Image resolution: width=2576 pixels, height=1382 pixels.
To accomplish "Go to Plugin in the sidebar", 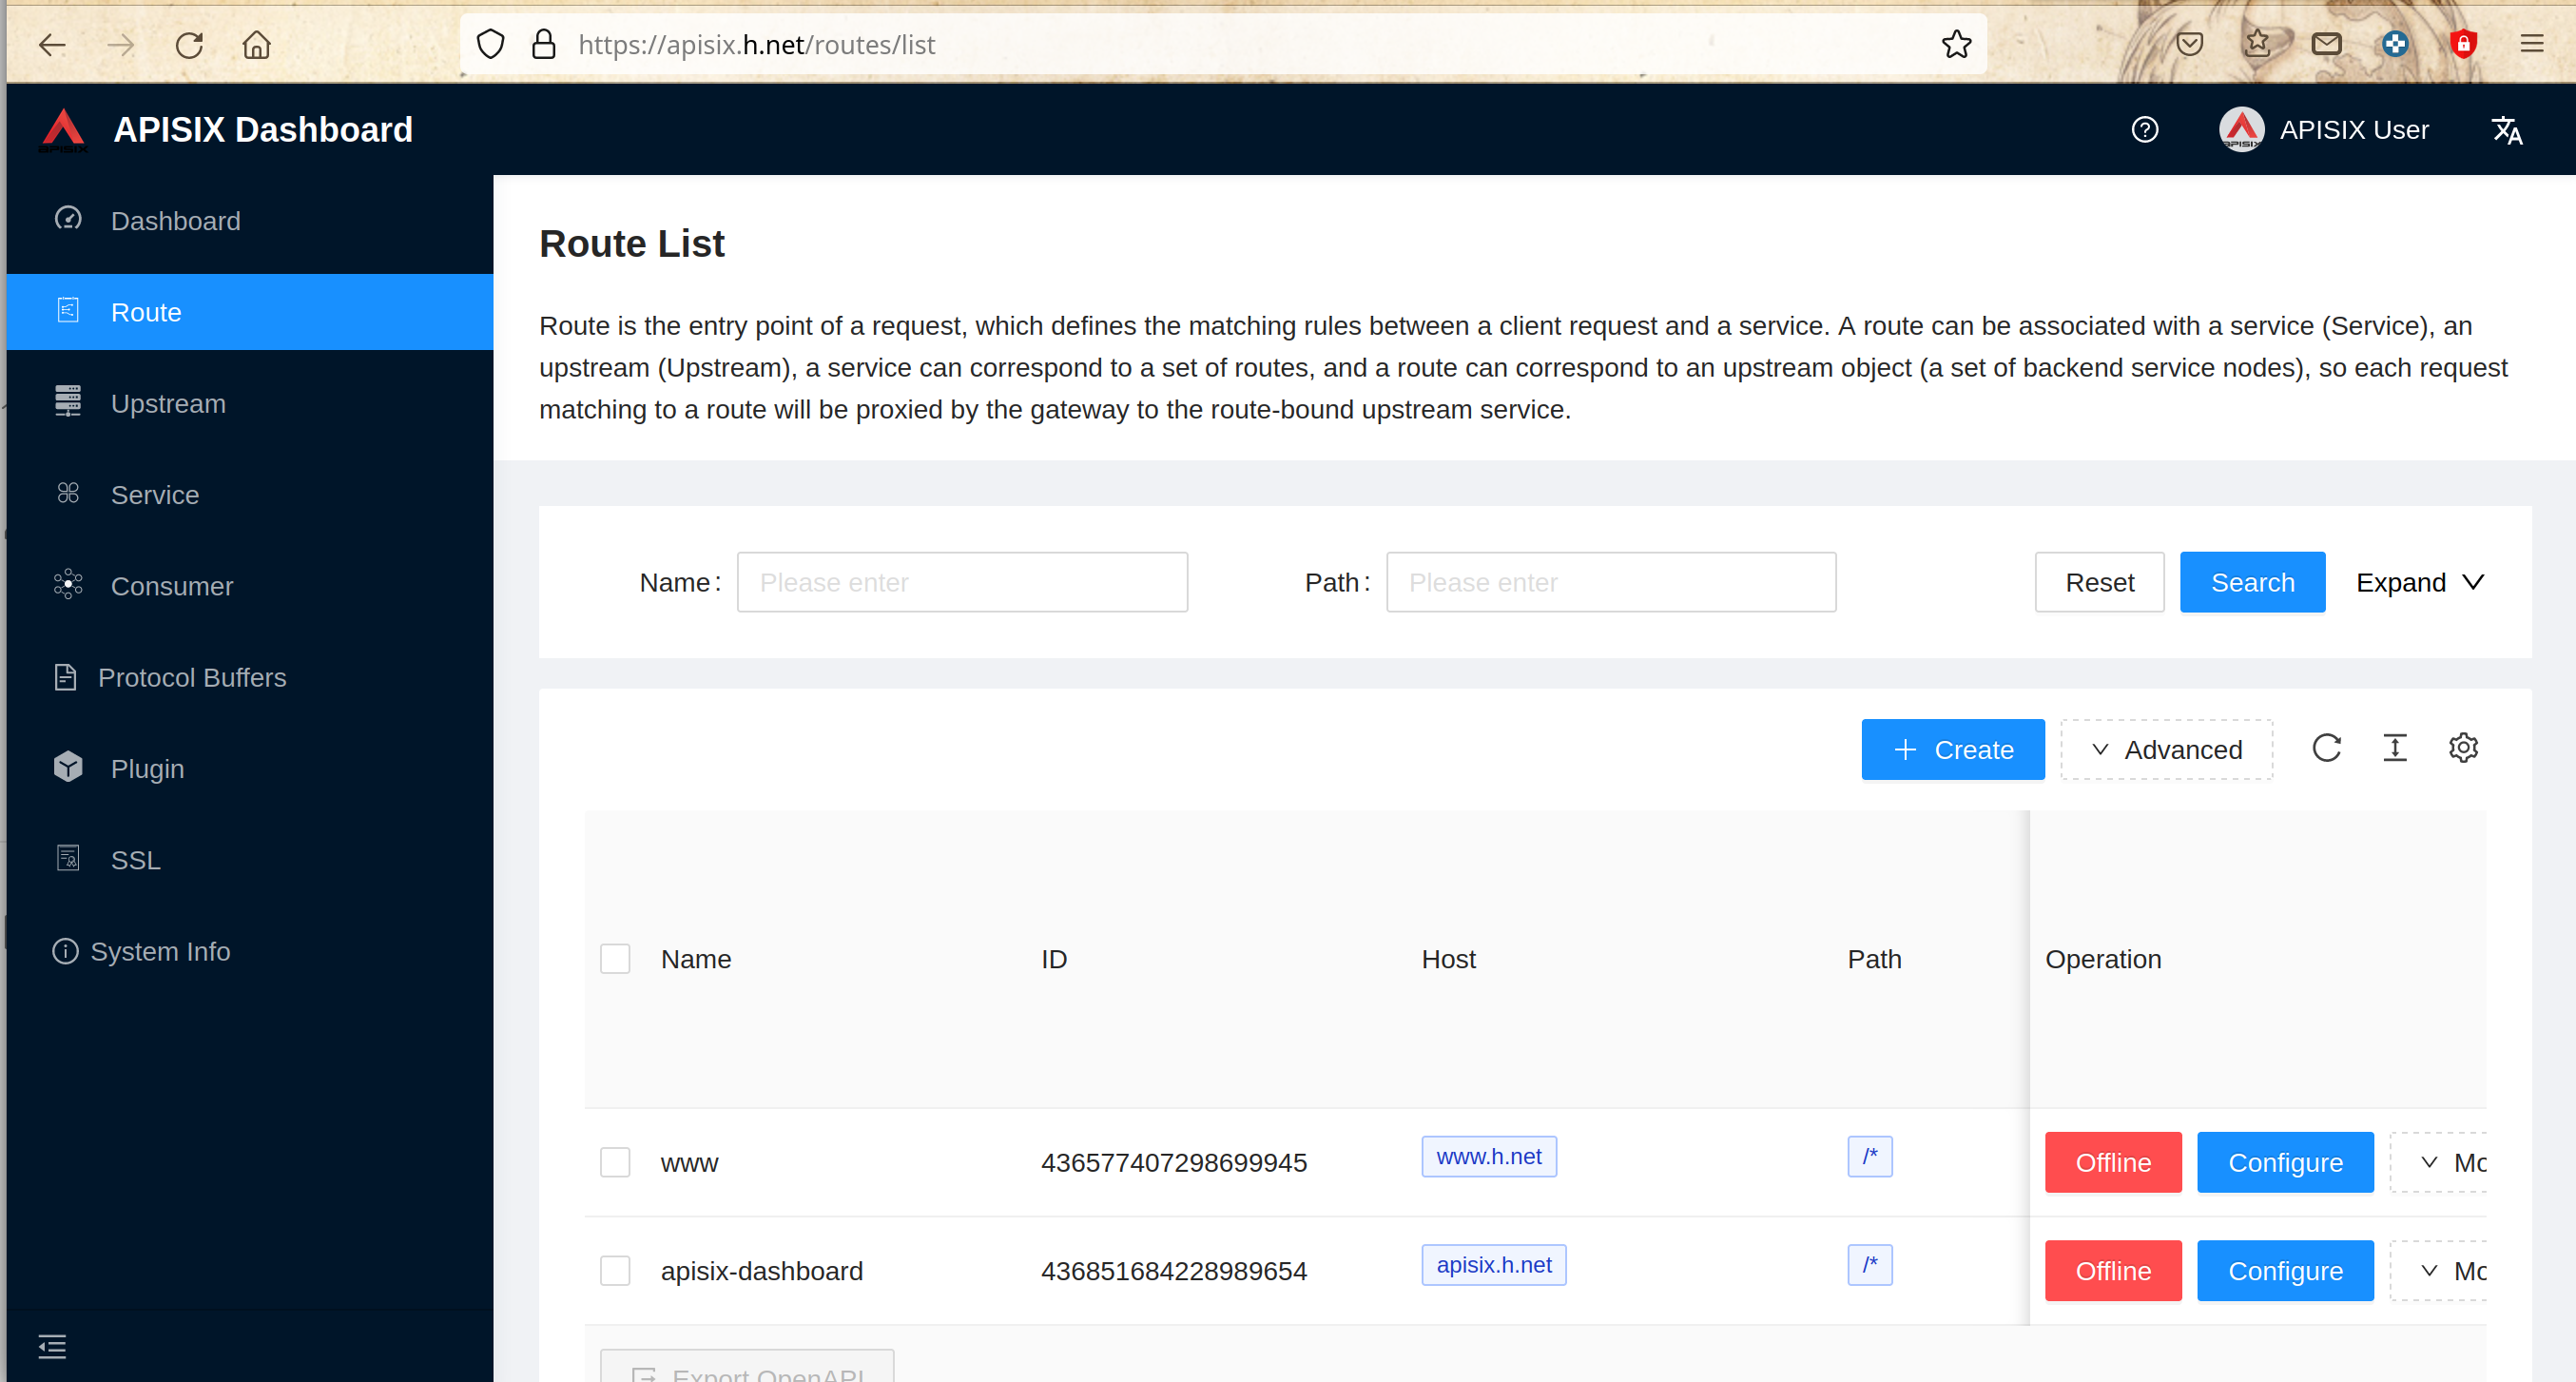I will coord(147,769).
